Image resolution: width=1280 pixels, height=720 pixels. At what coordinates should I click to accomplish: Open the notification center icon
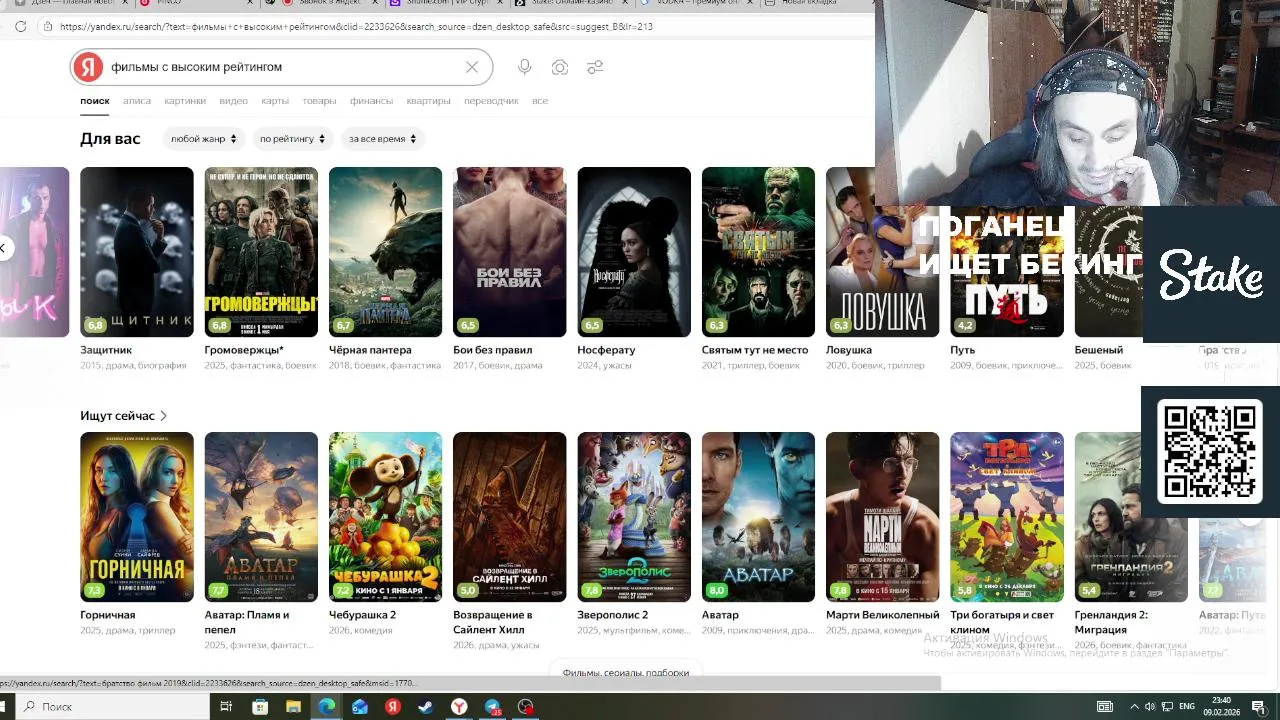pos(1258,707)
